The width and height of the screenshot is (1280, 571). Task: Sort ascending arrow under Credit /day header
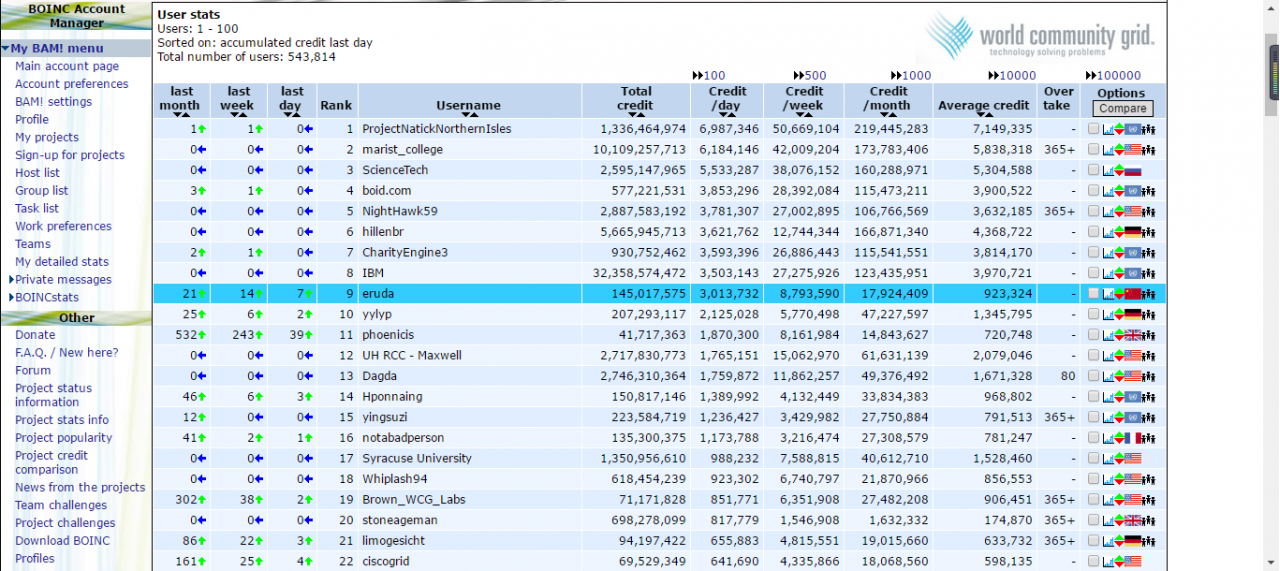pyautogui.click(x=732, y=116)
